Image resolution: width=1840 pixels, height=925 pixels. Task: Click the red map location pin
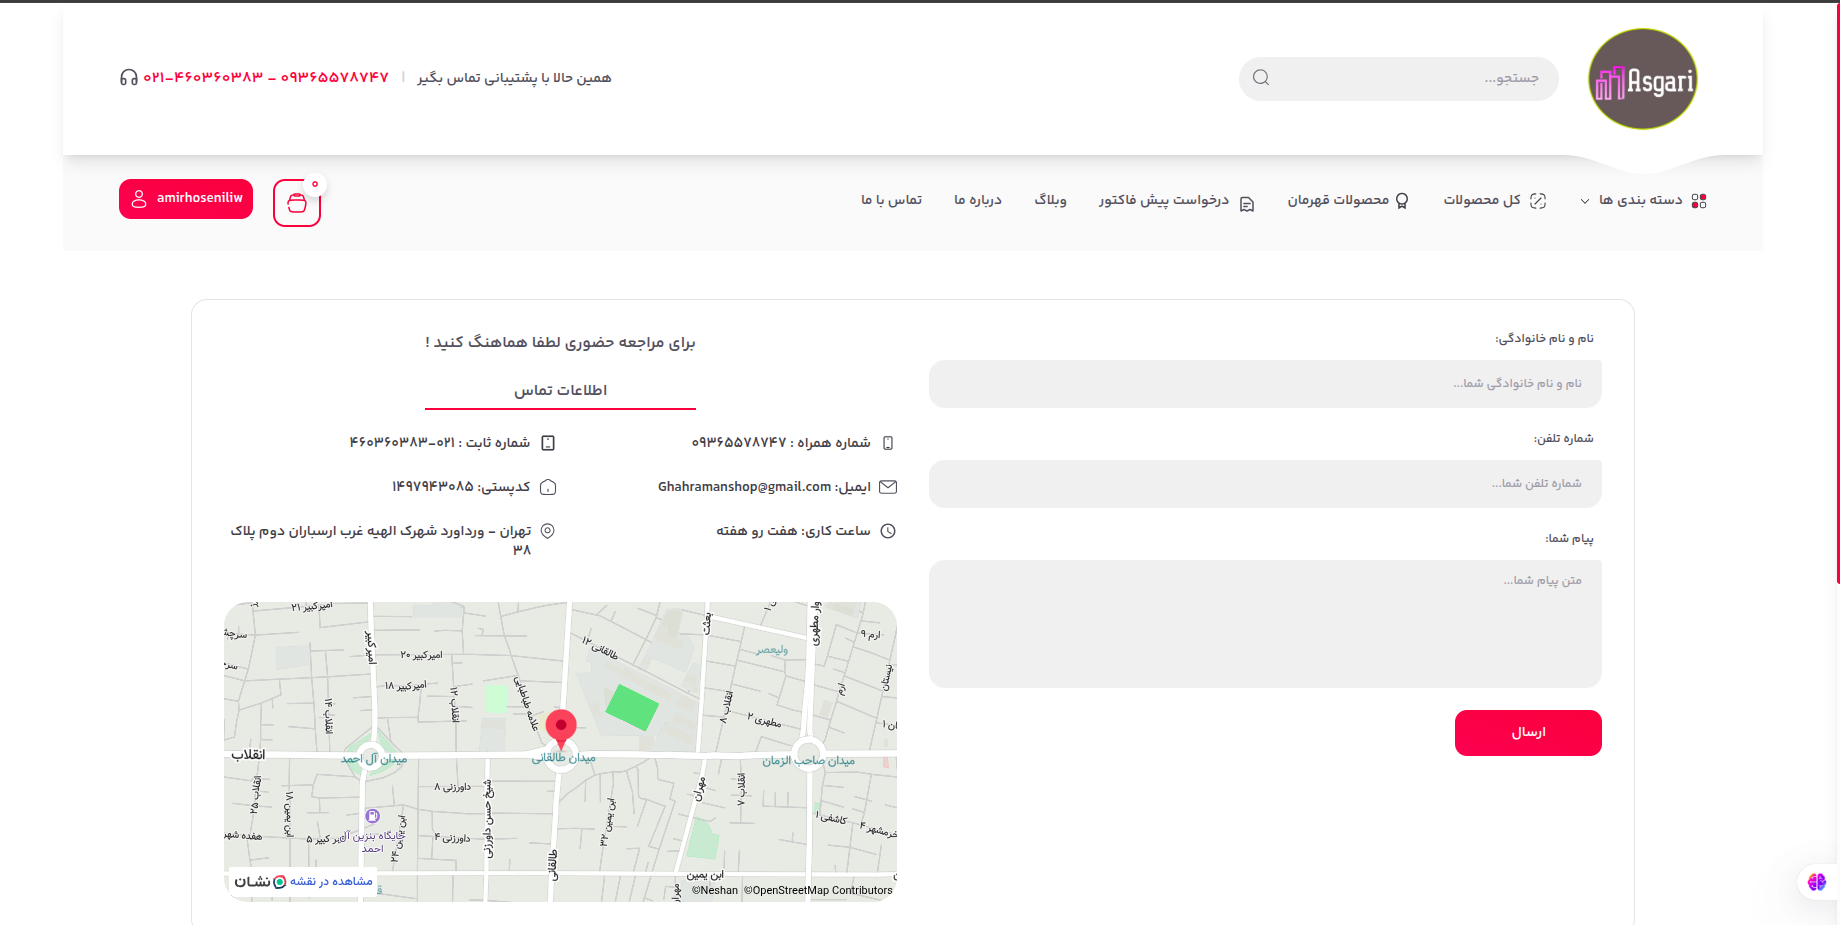(561, 727)
